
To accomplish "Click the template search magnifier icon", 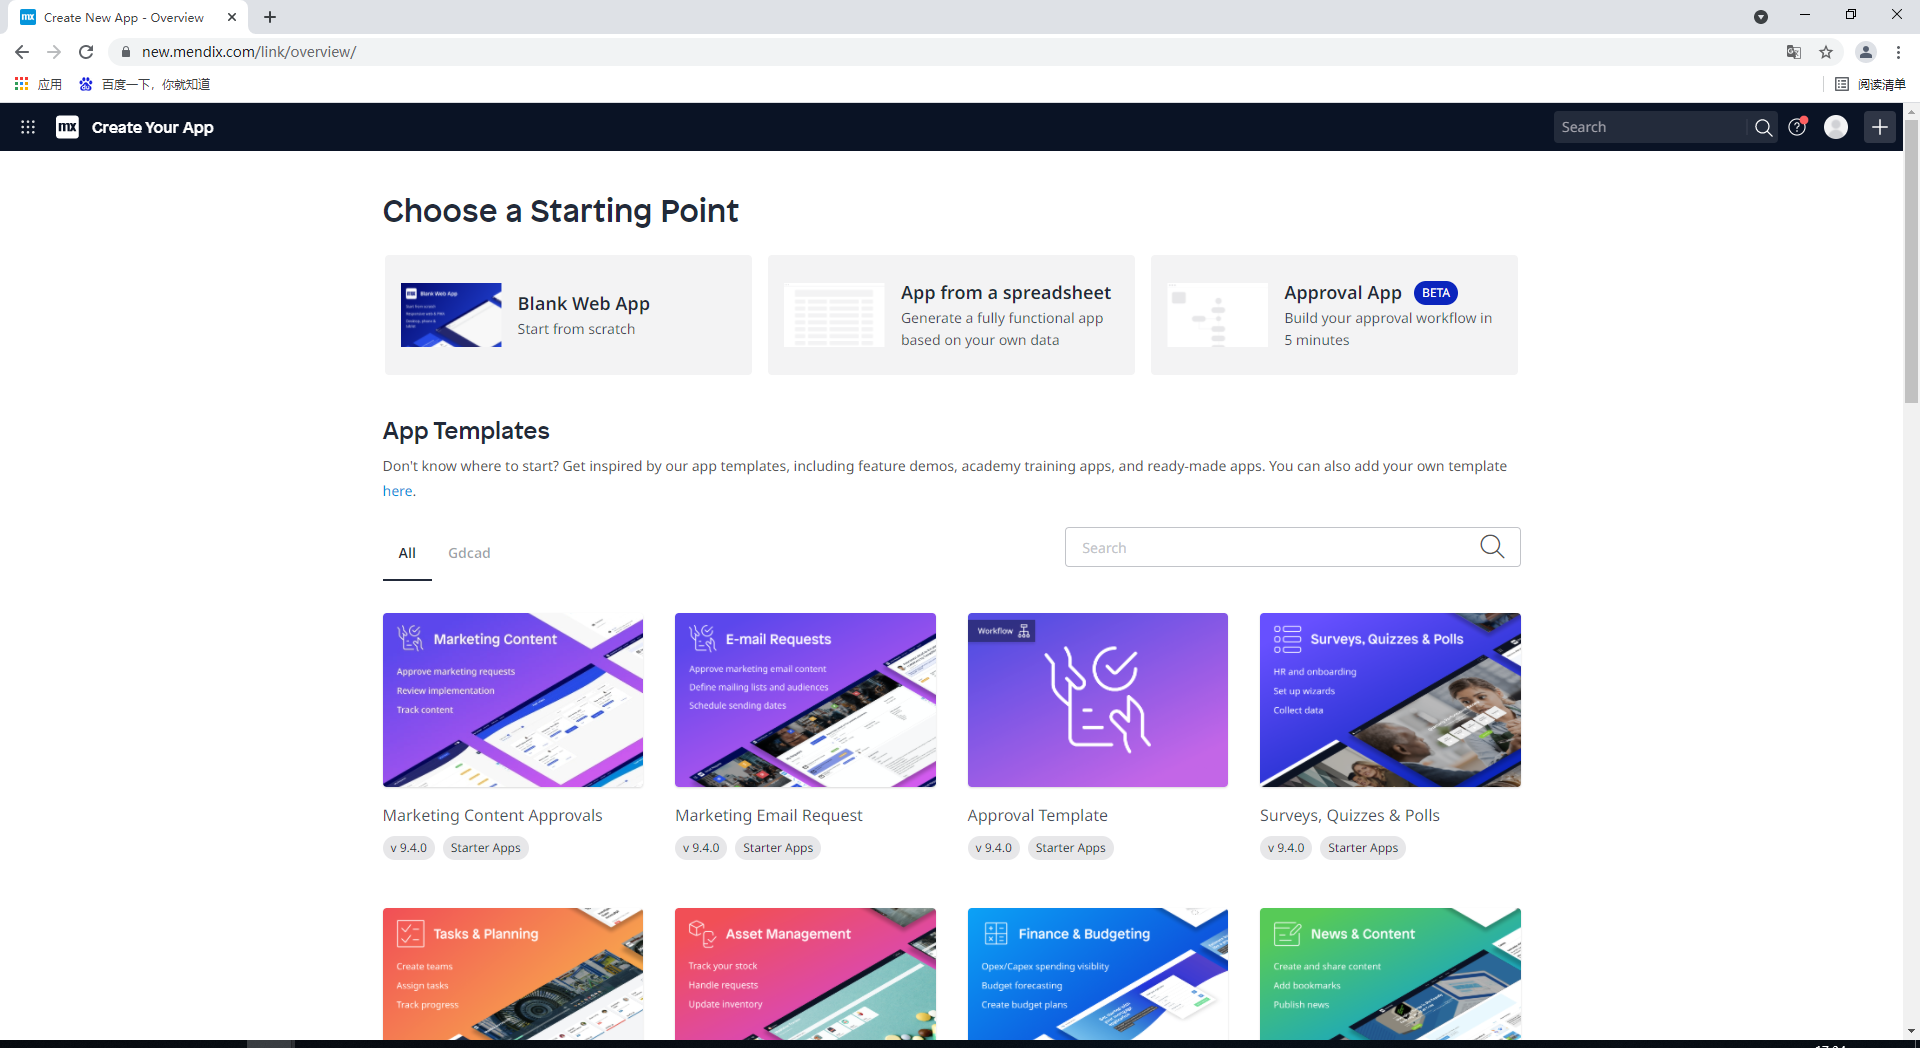I will 1492,547.
